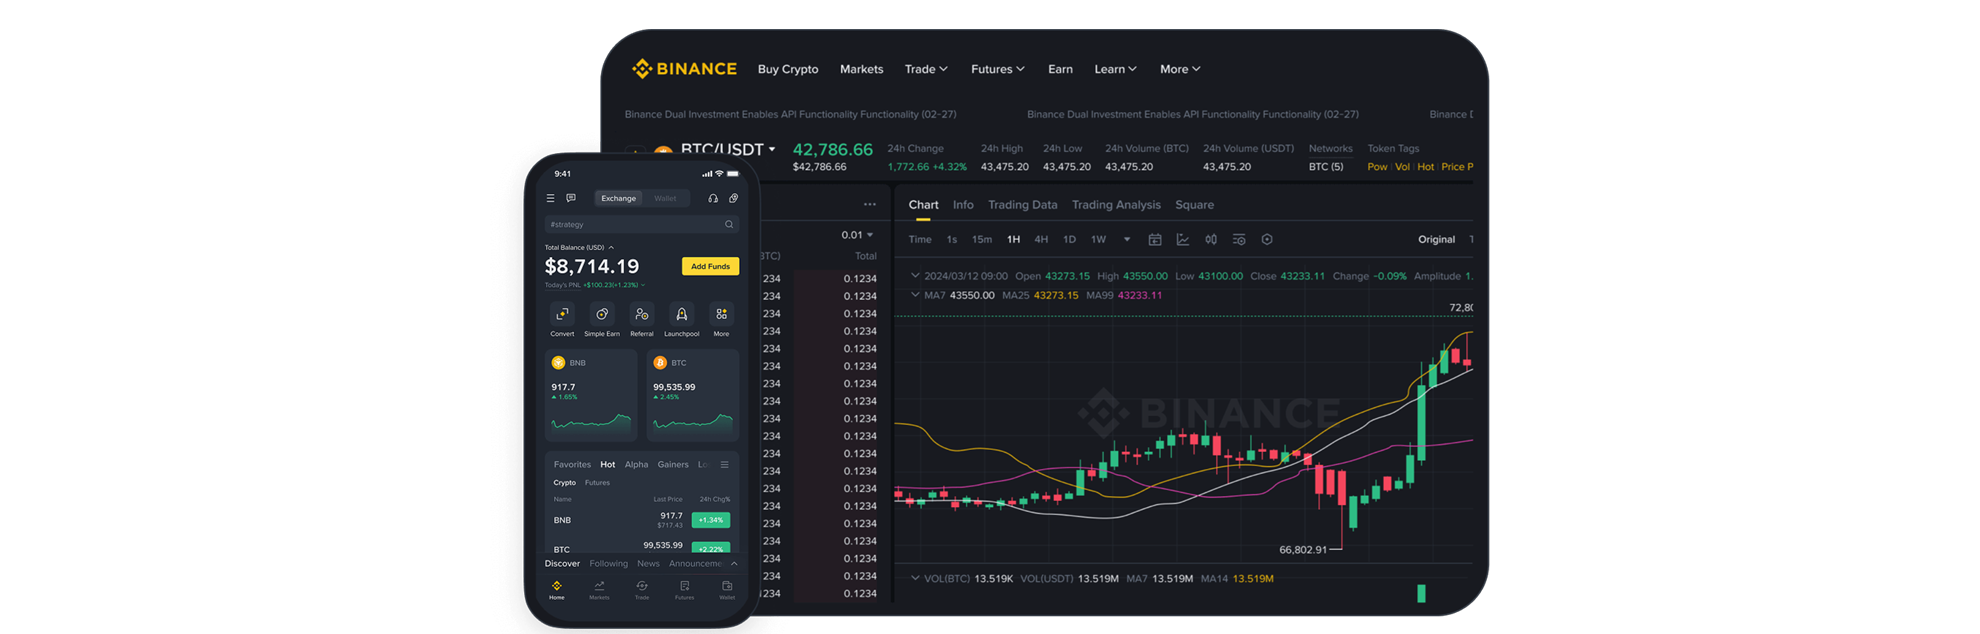Screen dimensions: 1980x634
Task: Switch the phone toggle to Exchange
Action: (x=618, y=198)
